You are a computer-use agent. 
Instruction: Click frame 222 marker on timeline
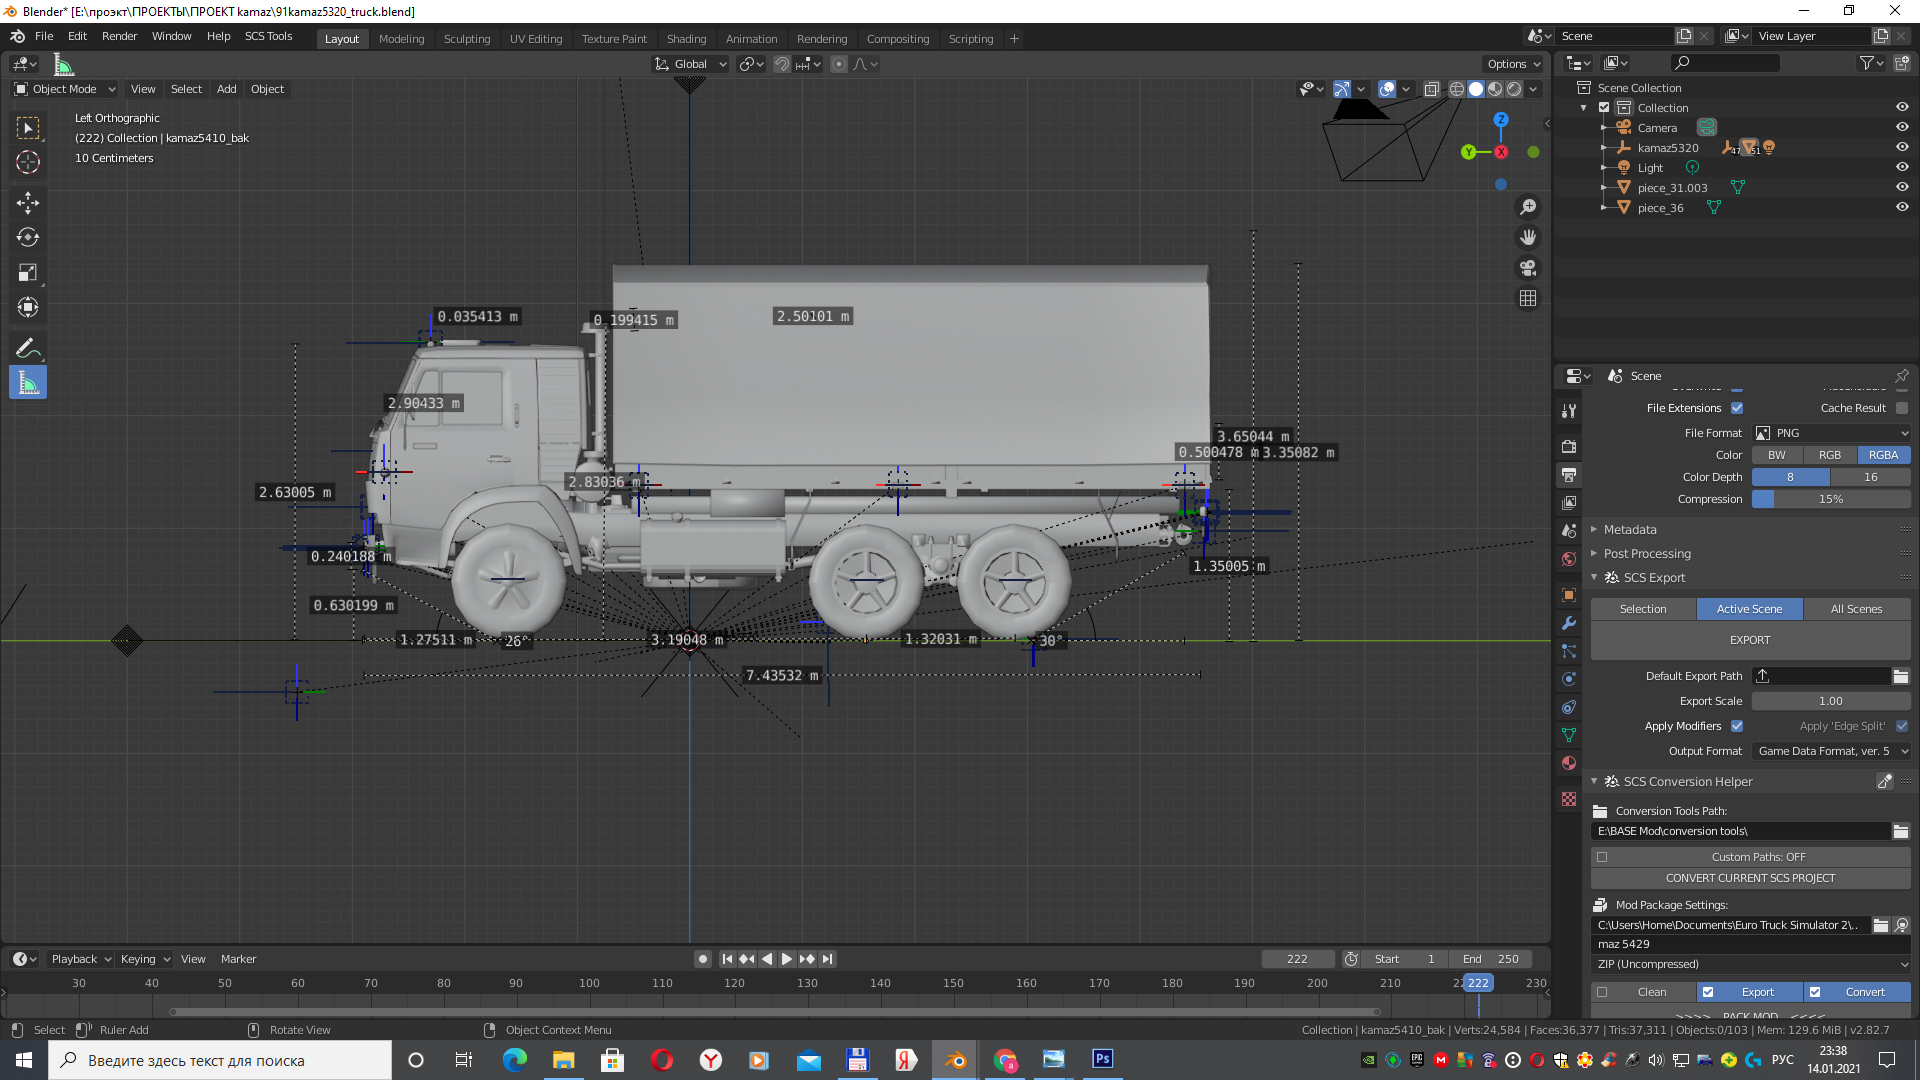(x=1478, y=983)
